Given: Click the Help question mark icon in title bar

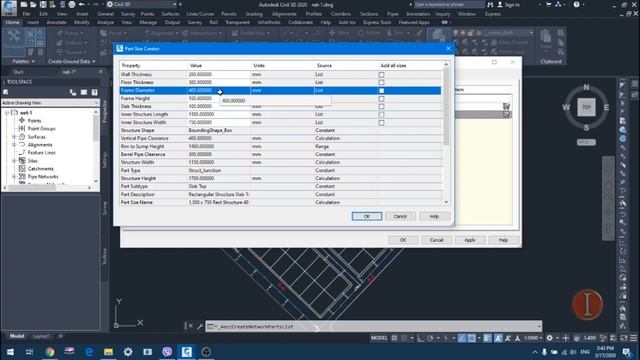Looking at the screenshot, I should point(576,4).
